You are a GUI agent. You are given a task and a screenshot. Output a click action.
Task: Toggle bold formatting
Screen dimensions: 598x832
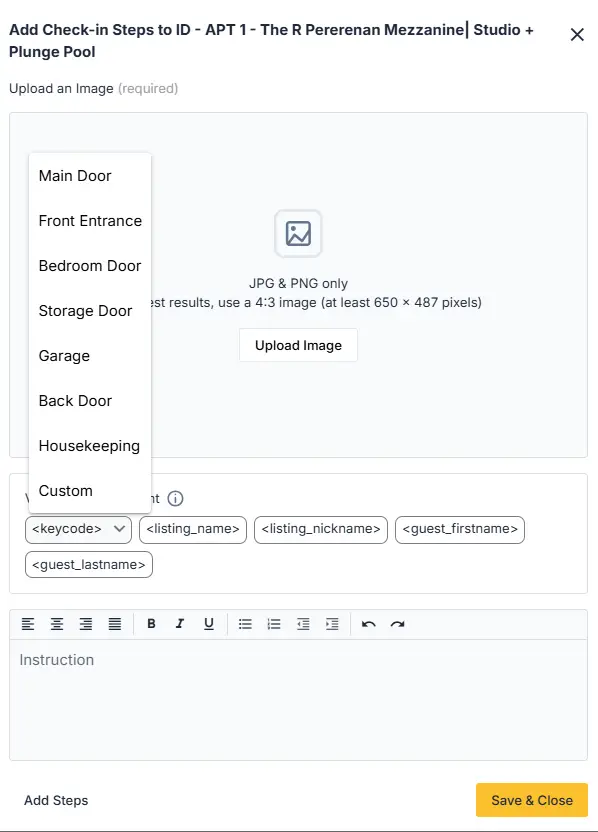151,624
